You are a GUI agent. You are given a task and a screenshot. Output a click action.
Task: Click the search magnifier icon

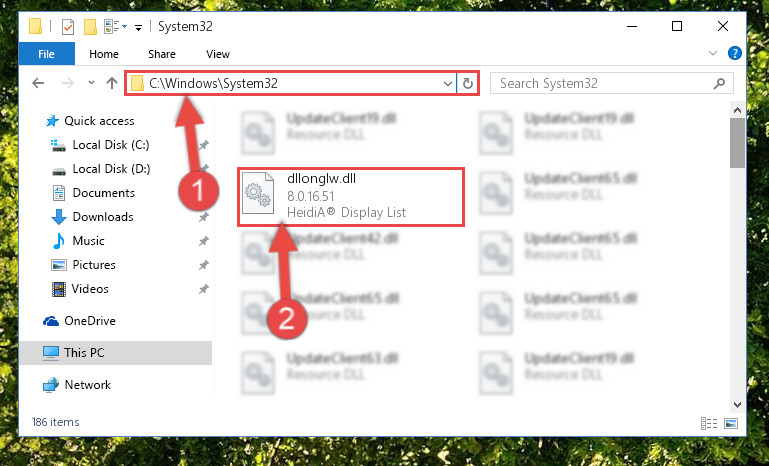click(719, 83)
